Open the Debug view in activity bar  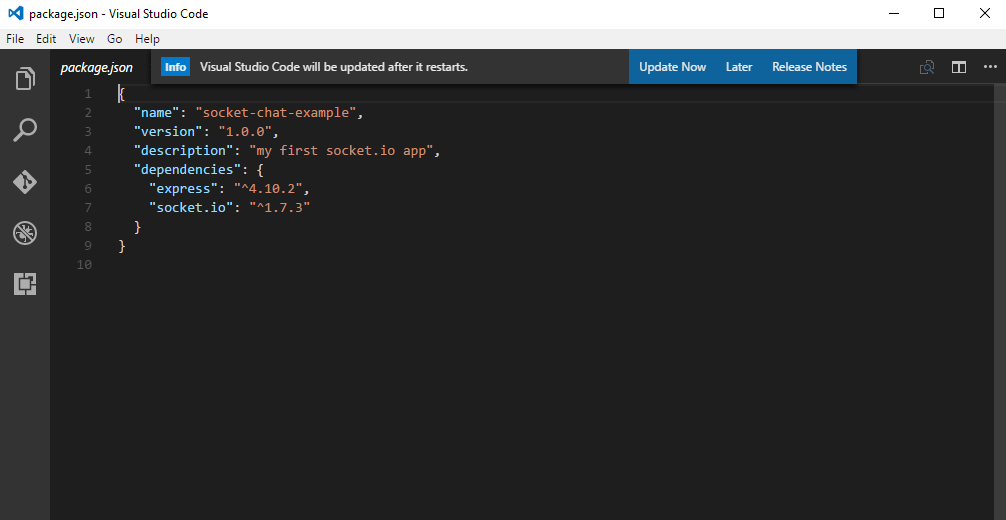[x=25, y=234]
